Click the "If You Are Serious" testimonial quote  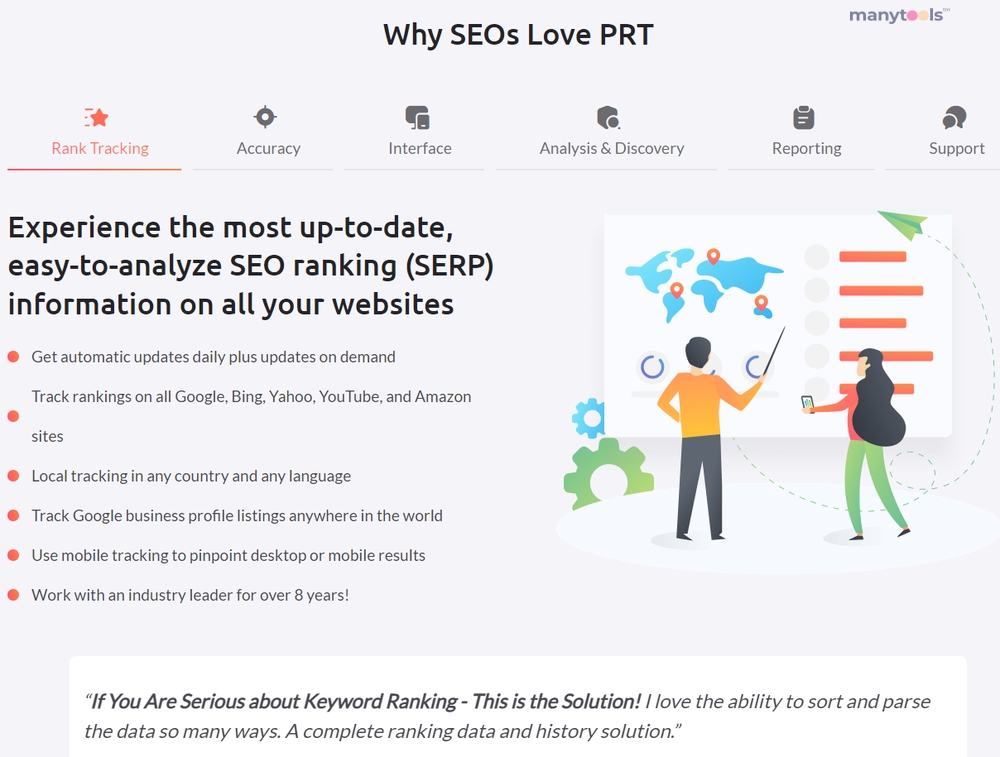click(507, 716)
